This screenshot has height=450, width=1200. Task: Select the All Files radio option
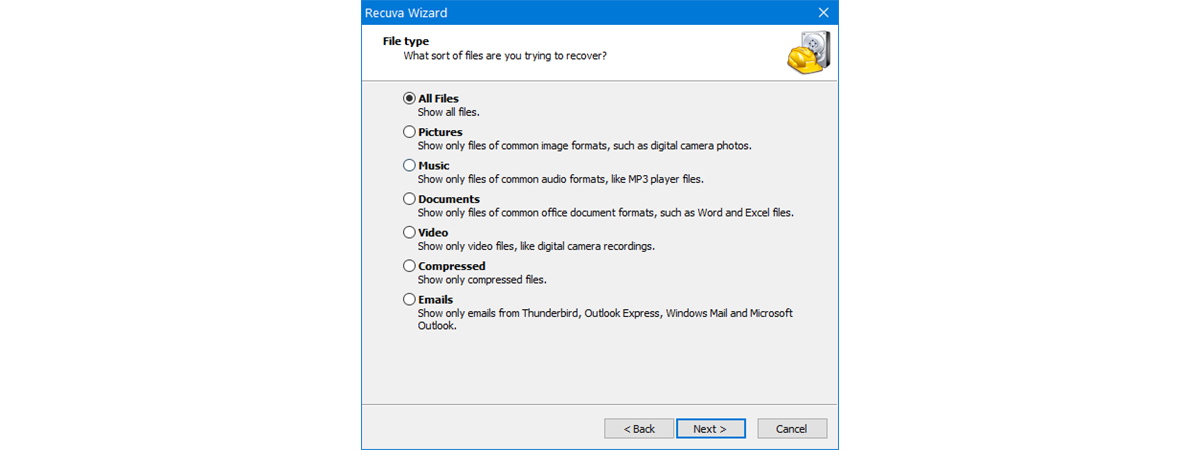tap(409, 98)
